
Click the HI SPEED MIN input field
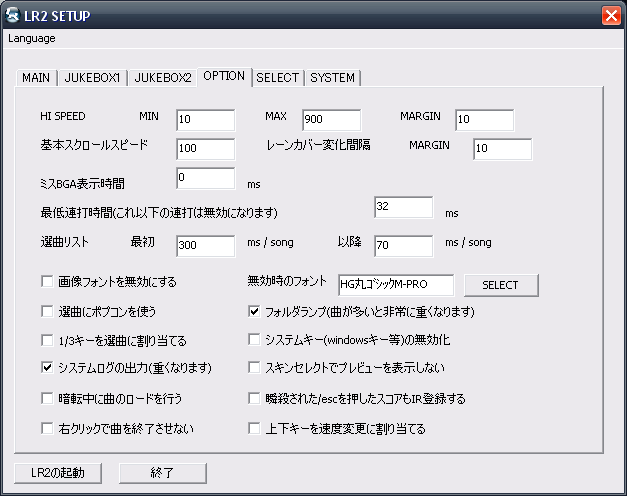205,120
